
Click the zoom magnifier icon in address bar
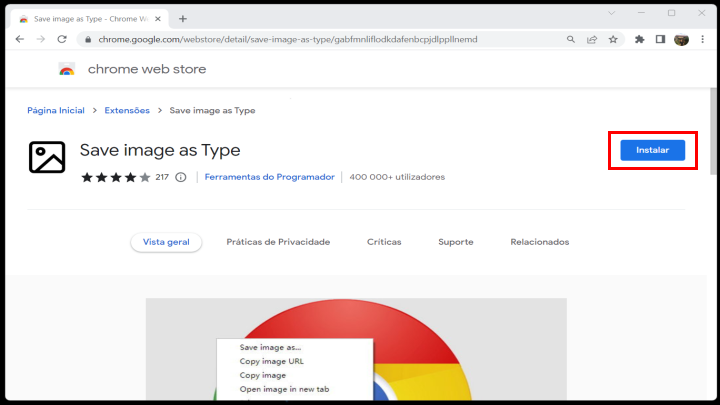click(x=571, y=39)
